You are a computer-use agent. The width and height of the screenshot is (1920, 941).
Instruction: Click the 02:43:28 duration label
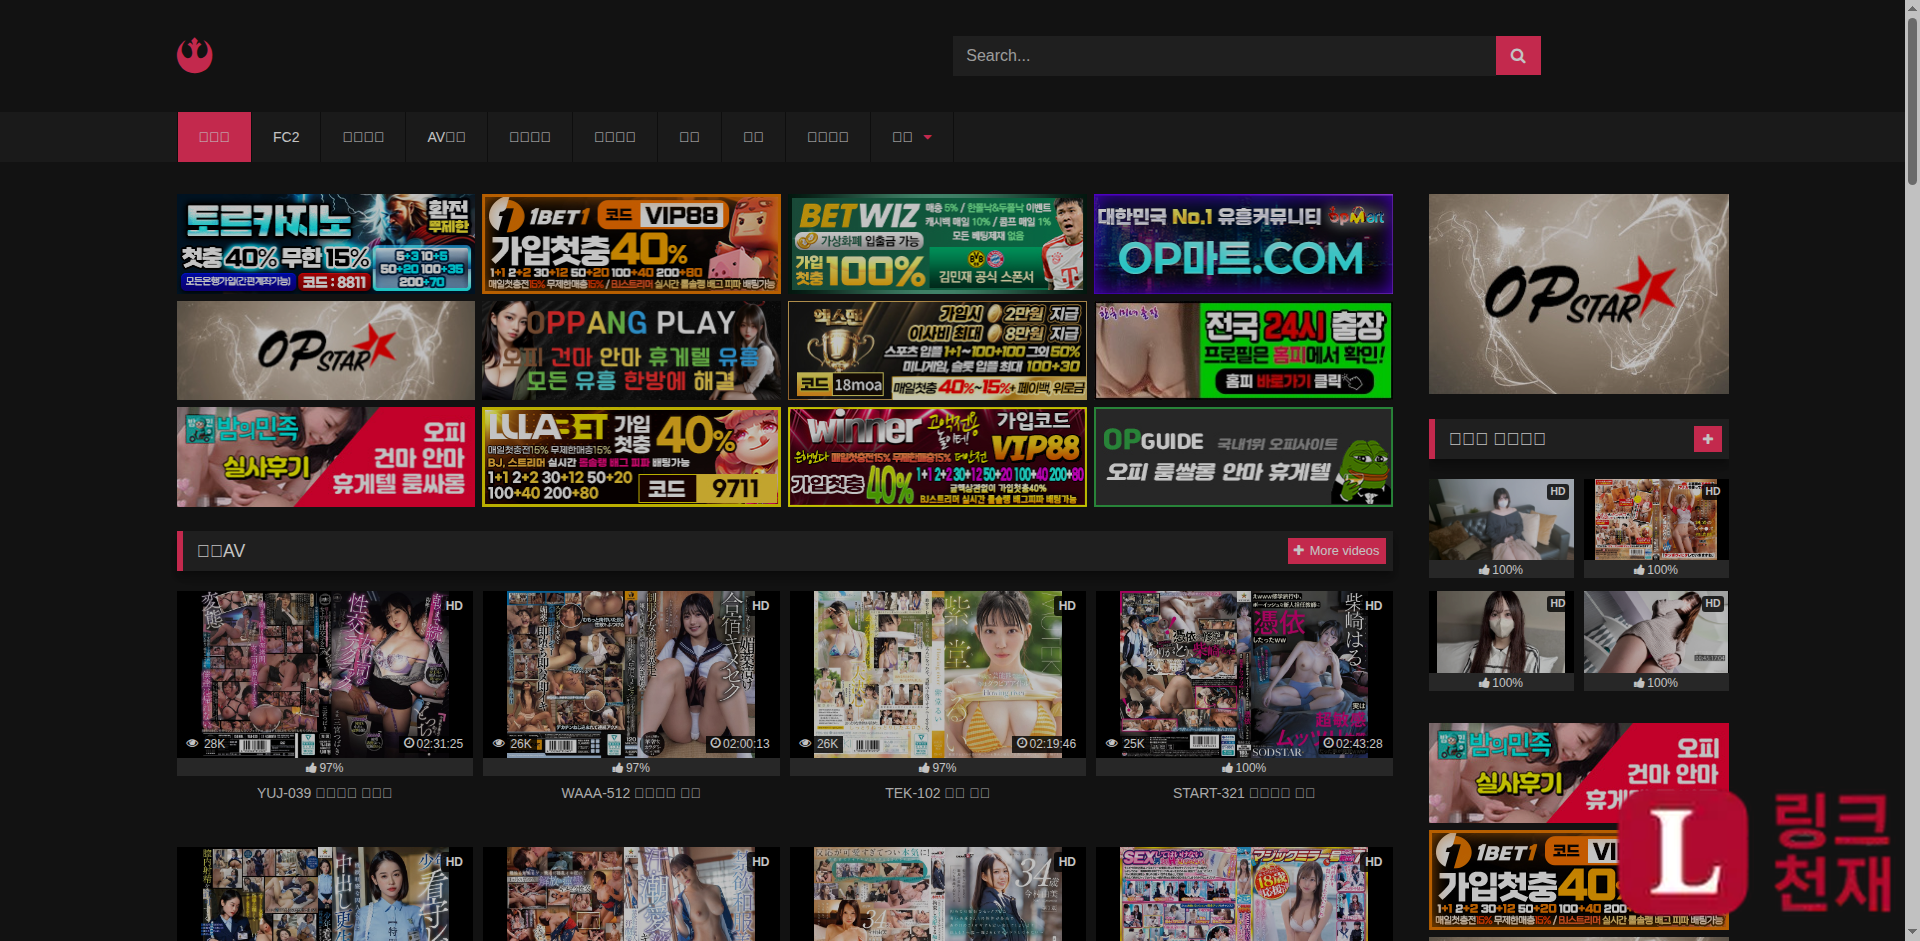click(1358, 744)
